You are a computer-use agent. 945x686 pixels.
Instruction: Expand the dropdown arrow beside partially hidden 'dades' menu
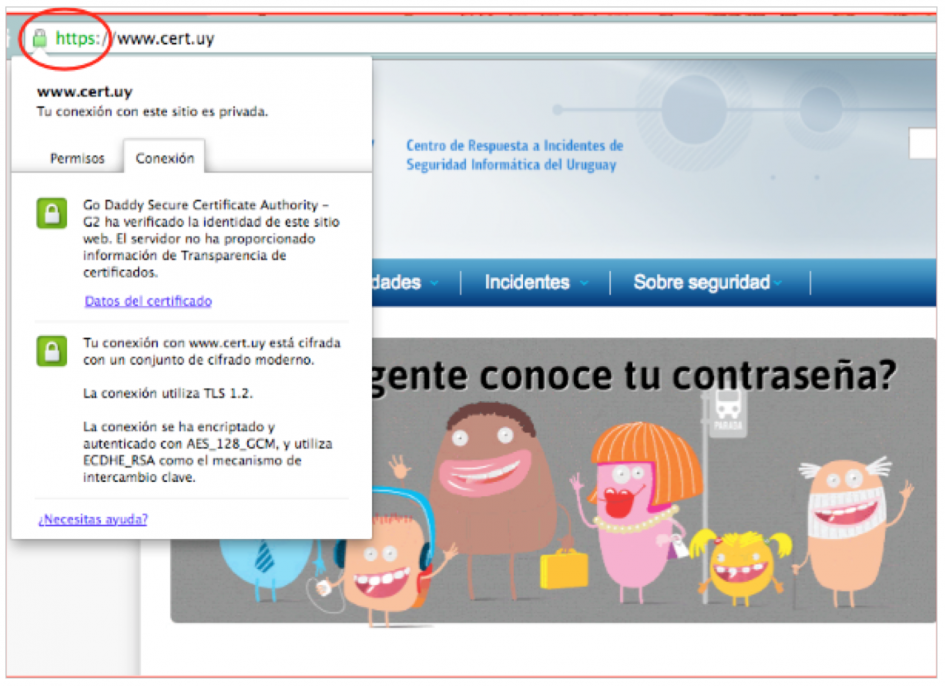(x=435, y=283)
